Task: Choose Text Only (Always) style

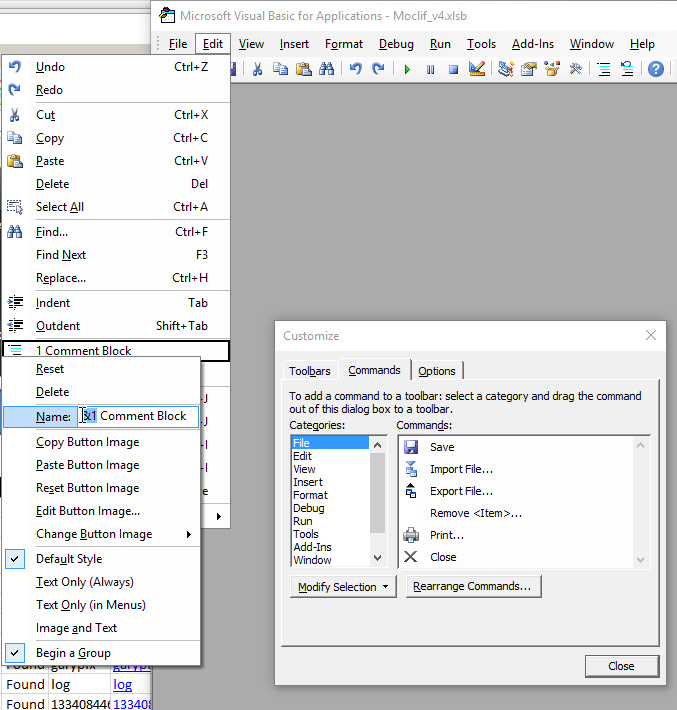Action: coord(84,582)
